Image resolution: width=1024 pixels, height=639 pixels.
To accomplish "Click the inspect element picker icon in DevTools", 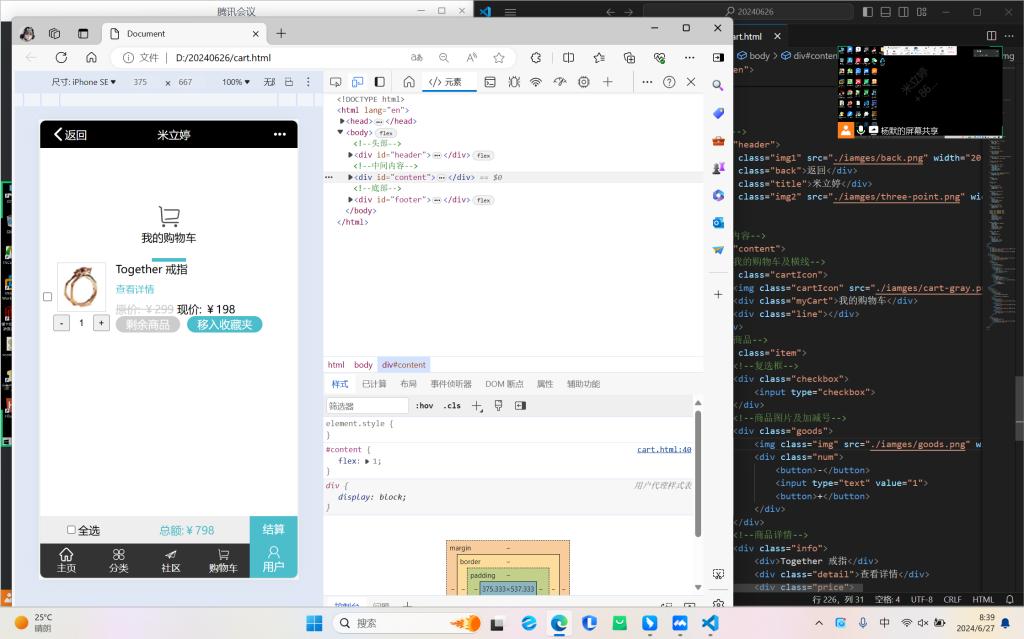I will point(335,82).
